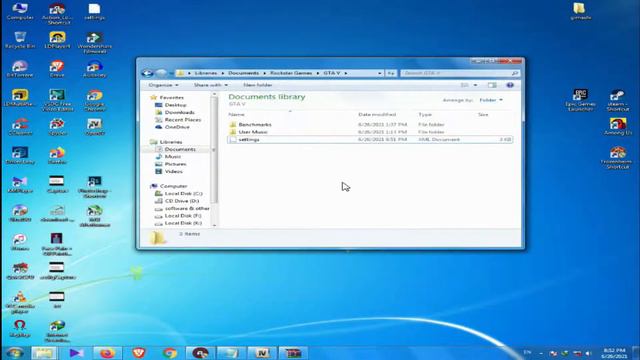640x360 pixels.
Task: Click the taskbar clock and date
Action: (614, 353)
